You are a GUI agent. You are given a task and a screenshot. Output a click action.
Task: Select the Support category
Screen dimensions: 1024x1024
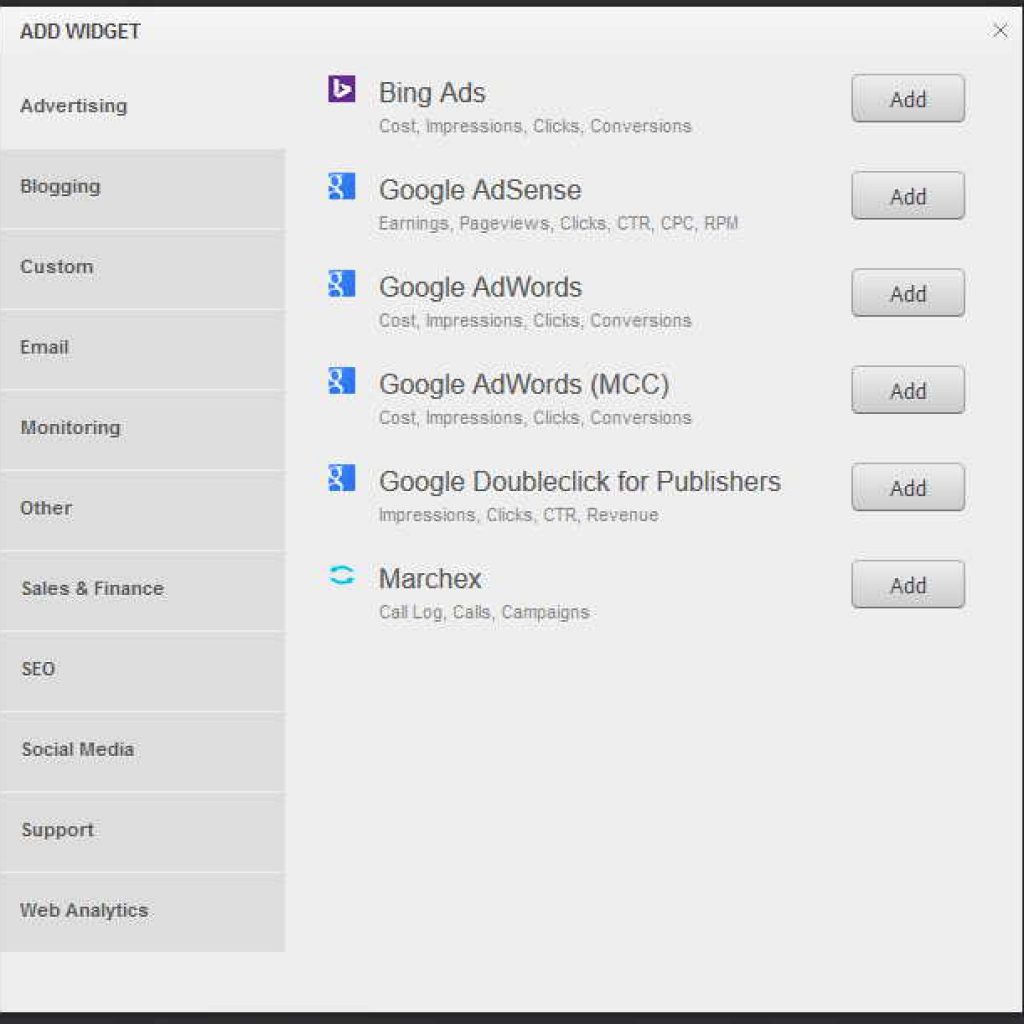tap(142, 831)
